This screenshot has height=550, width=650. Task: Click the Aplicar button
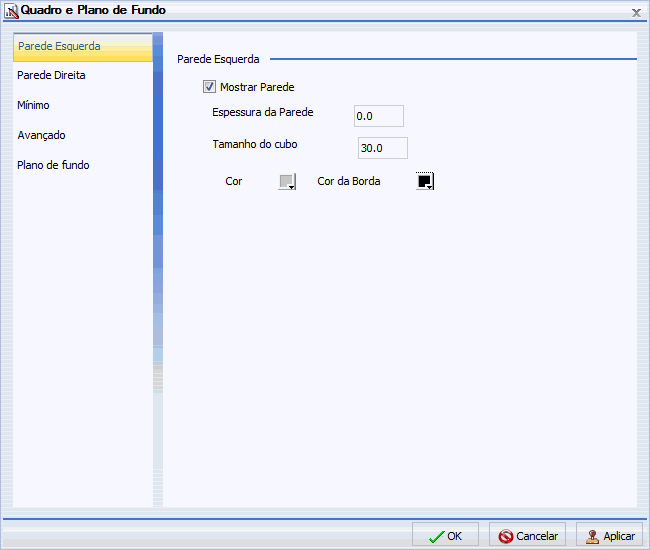tap(609, 535)
